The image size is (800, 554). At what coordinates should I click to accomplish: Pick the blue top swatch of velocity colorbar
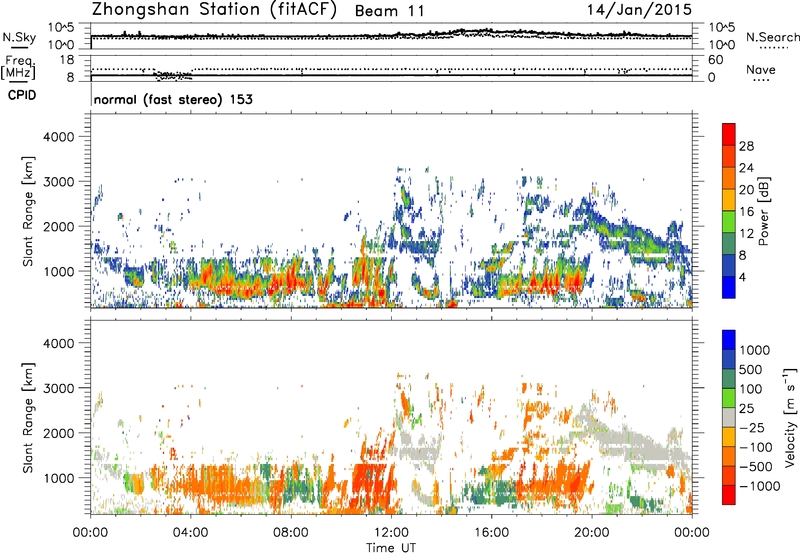[x=729, y=340]
